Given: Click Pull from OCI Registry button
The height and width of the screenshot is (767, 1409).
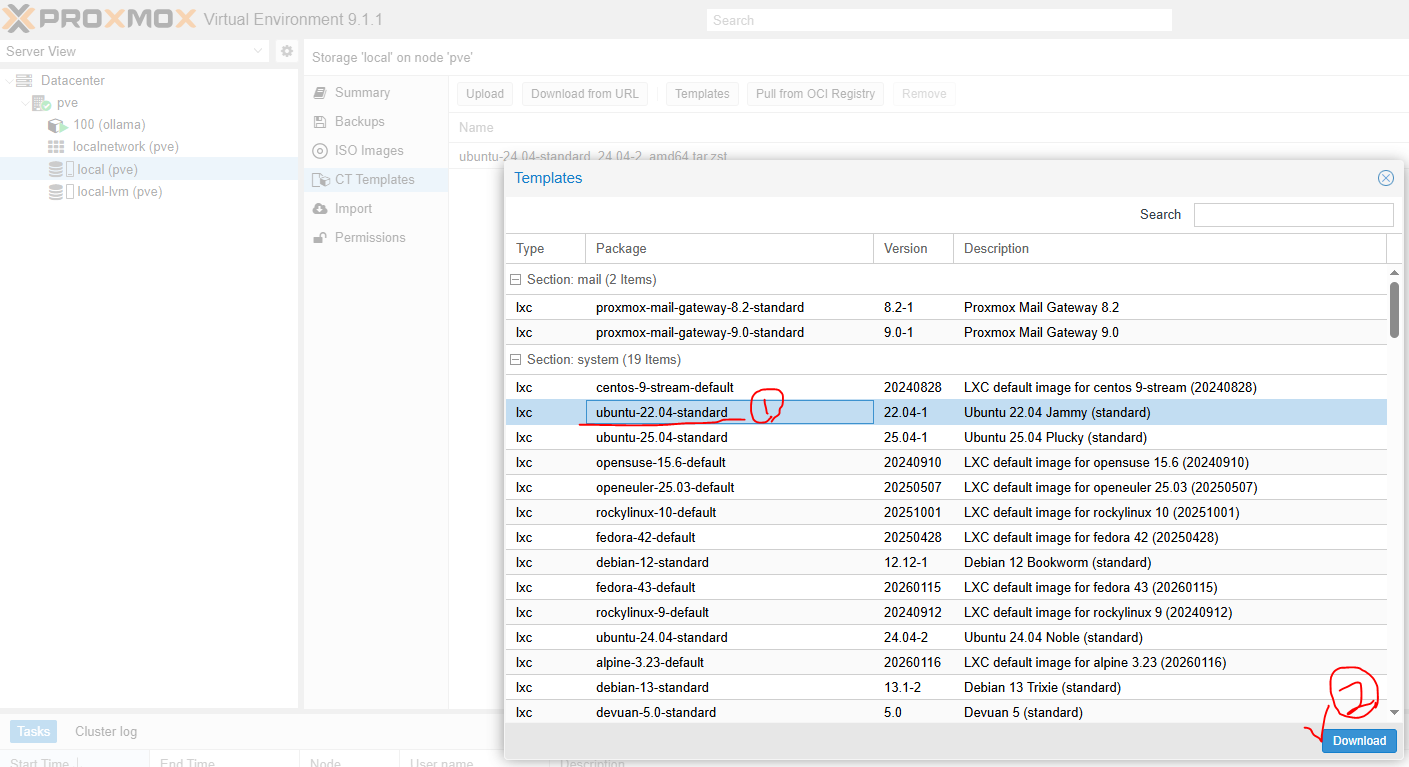Looking at the screenshot, I should click(x=815, y=94).
